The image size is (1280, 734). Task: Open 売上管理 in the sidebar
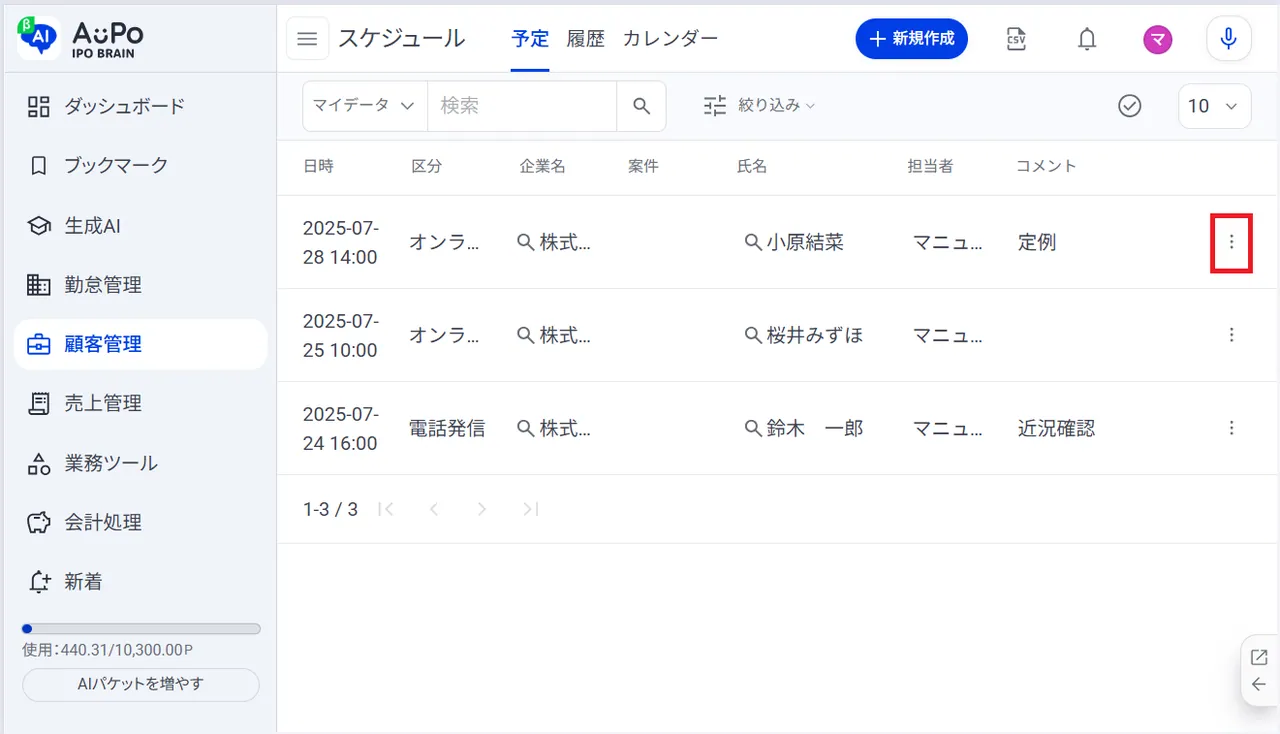(x=141, y=403)
